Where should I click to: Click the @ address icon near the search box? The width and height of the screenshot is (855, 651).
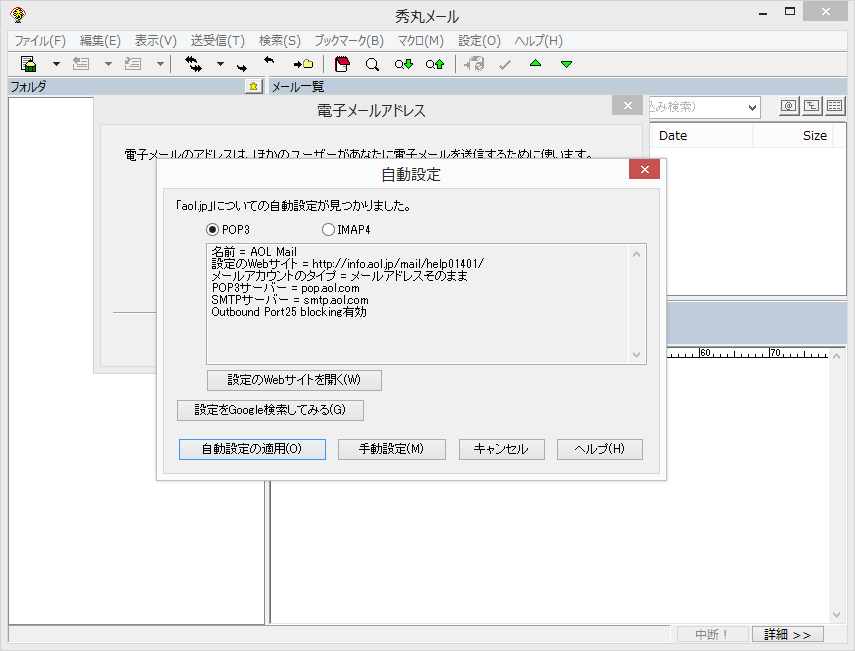[787, 104]
